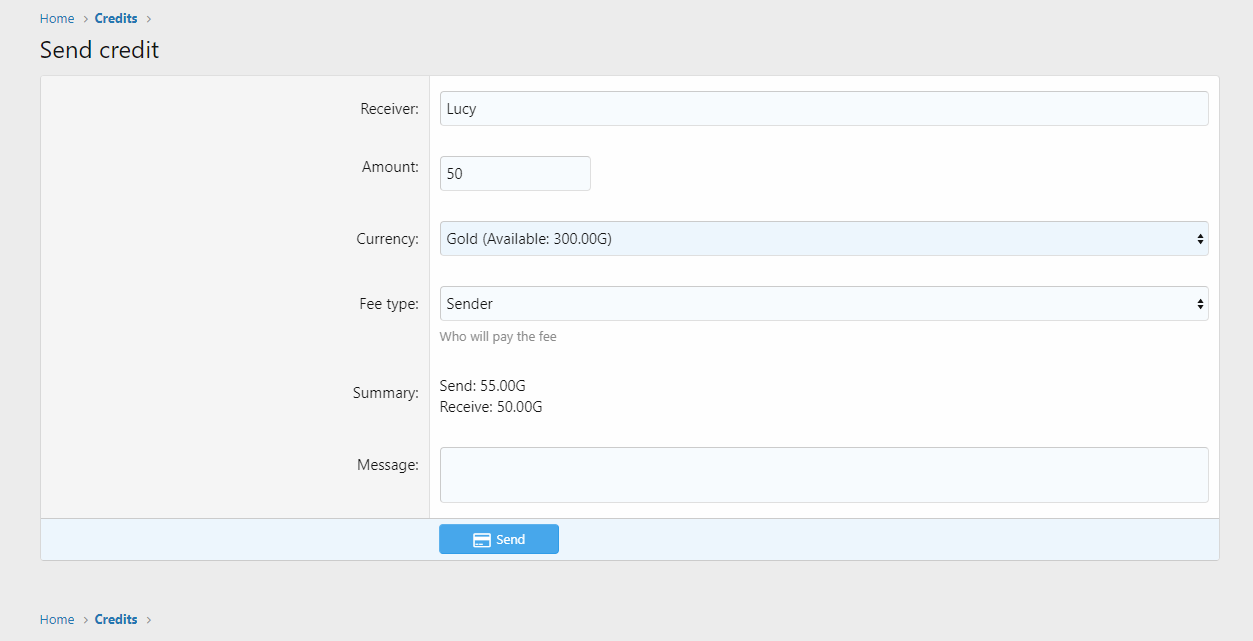Click into the Amount field showing 50
This screenshot has width=1253, height=641.
point(515,174)
